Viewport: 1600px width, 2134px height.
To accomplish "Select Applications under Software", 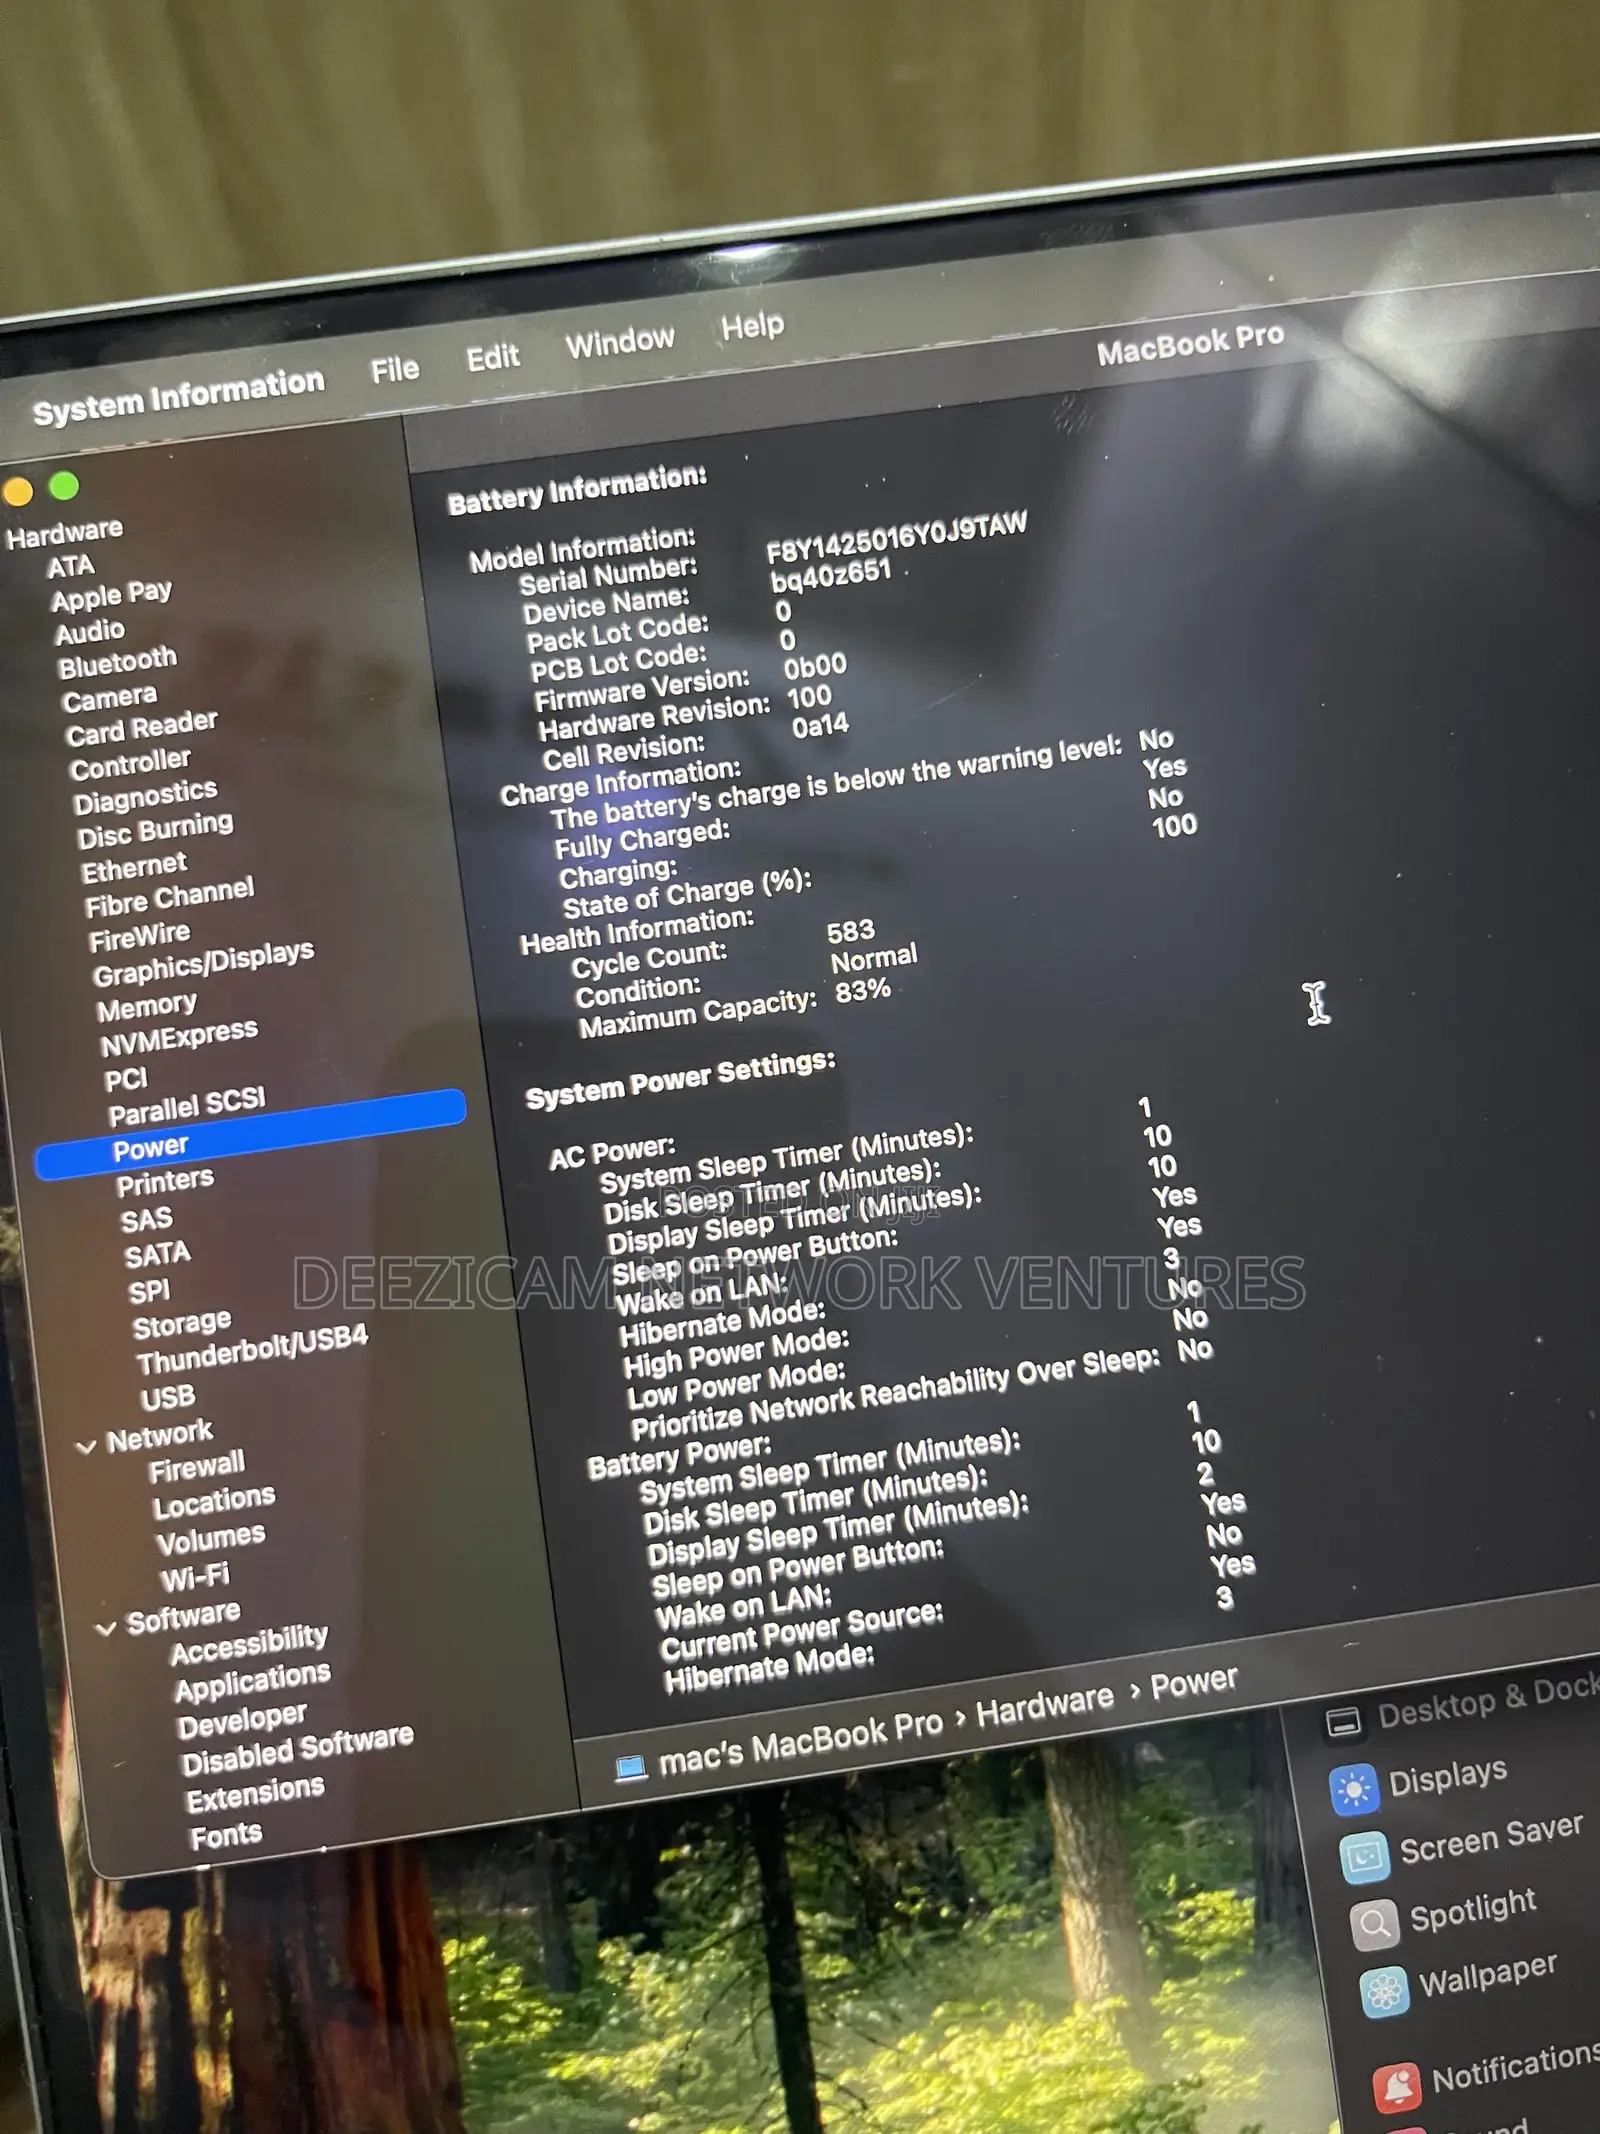I will coord(253,1682).
